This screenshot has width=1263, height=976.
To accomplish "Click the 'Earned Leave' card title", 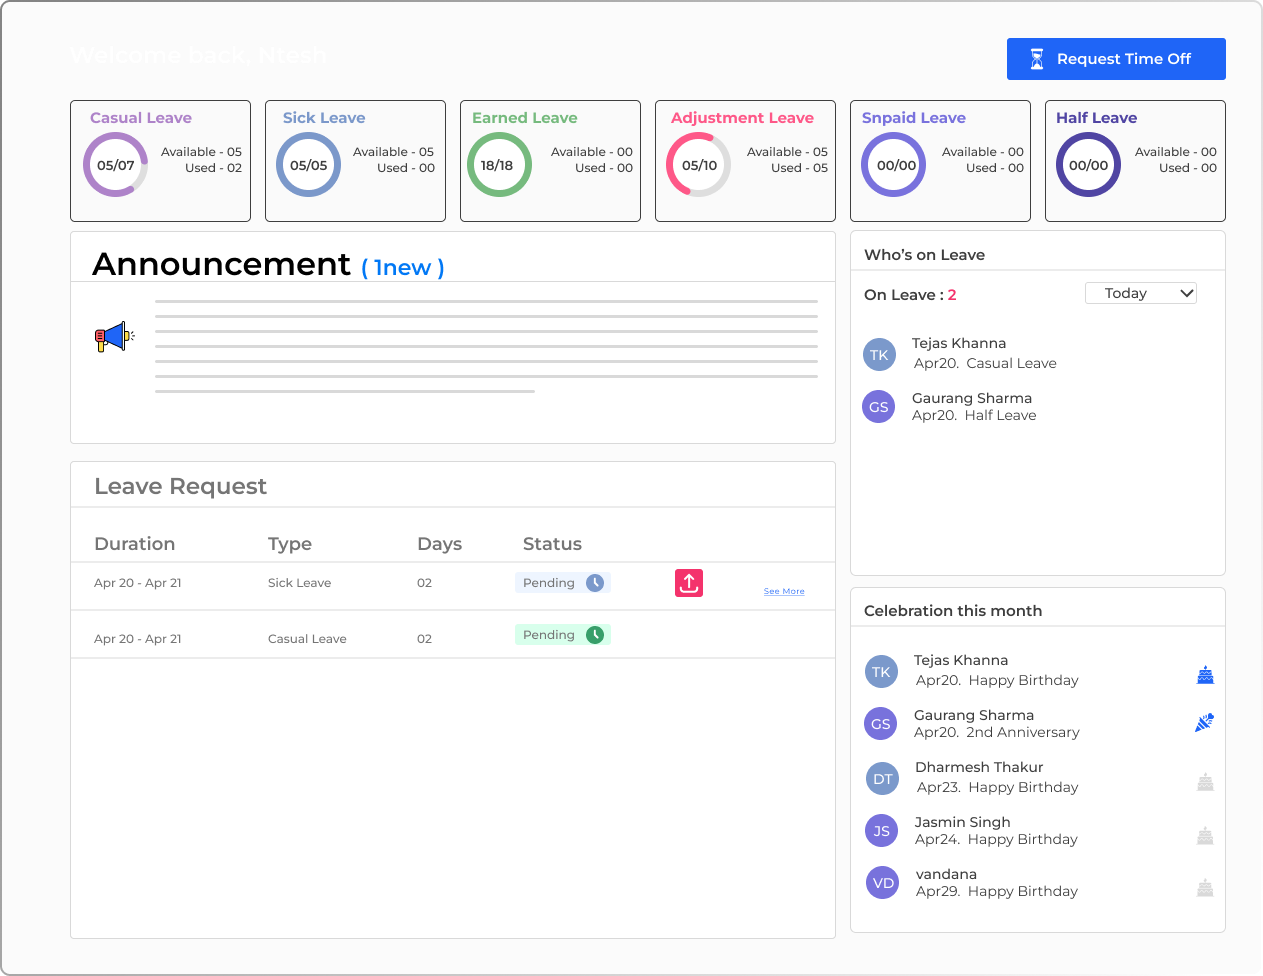I will 525,118.
